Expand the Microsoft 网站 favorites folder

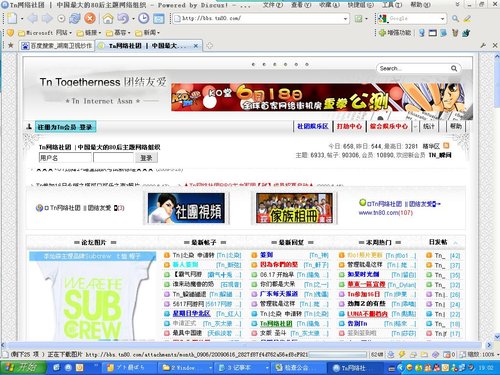click(45, 33)
